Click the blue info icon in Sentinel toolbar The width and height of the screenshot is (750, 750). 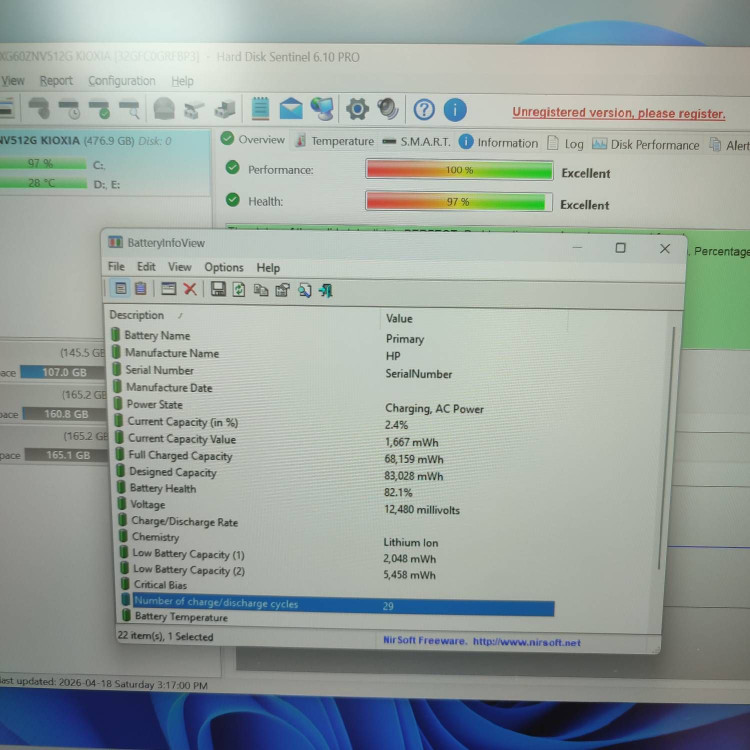tap(455, 110)
